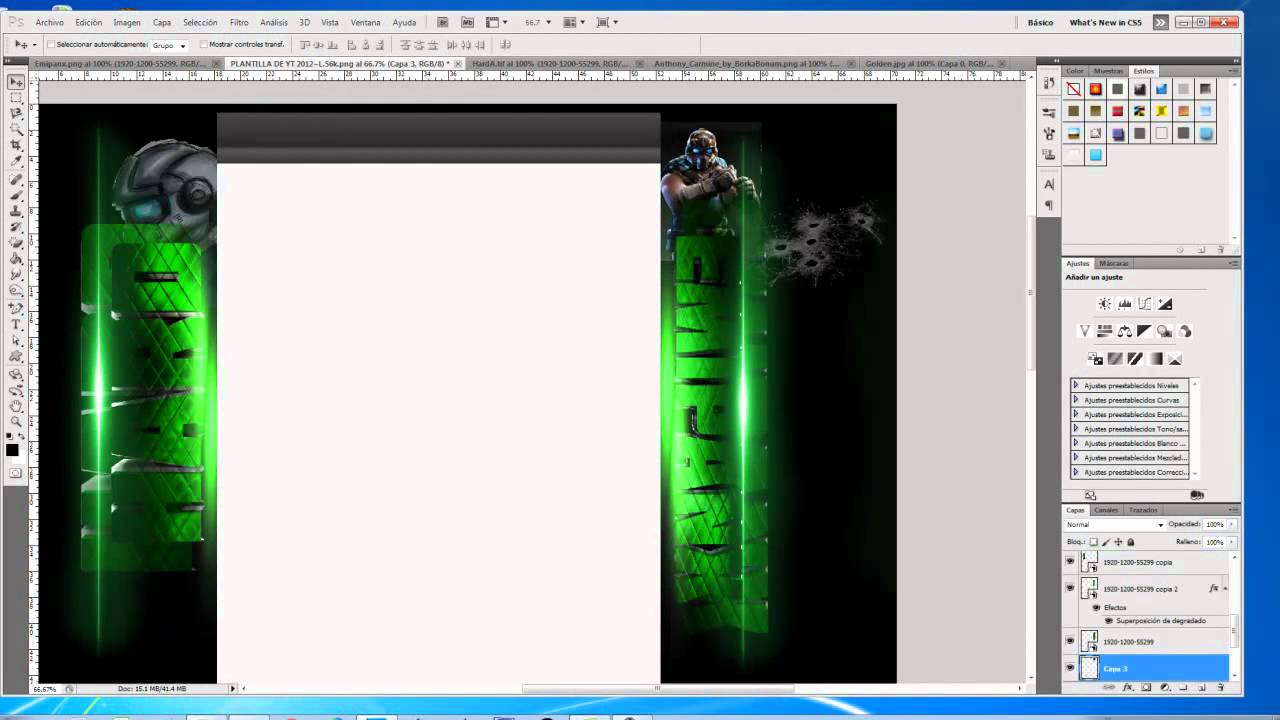Add a Vibrance adjustment
Viewport: 1280px width, 720px height.
point(1085,331)
